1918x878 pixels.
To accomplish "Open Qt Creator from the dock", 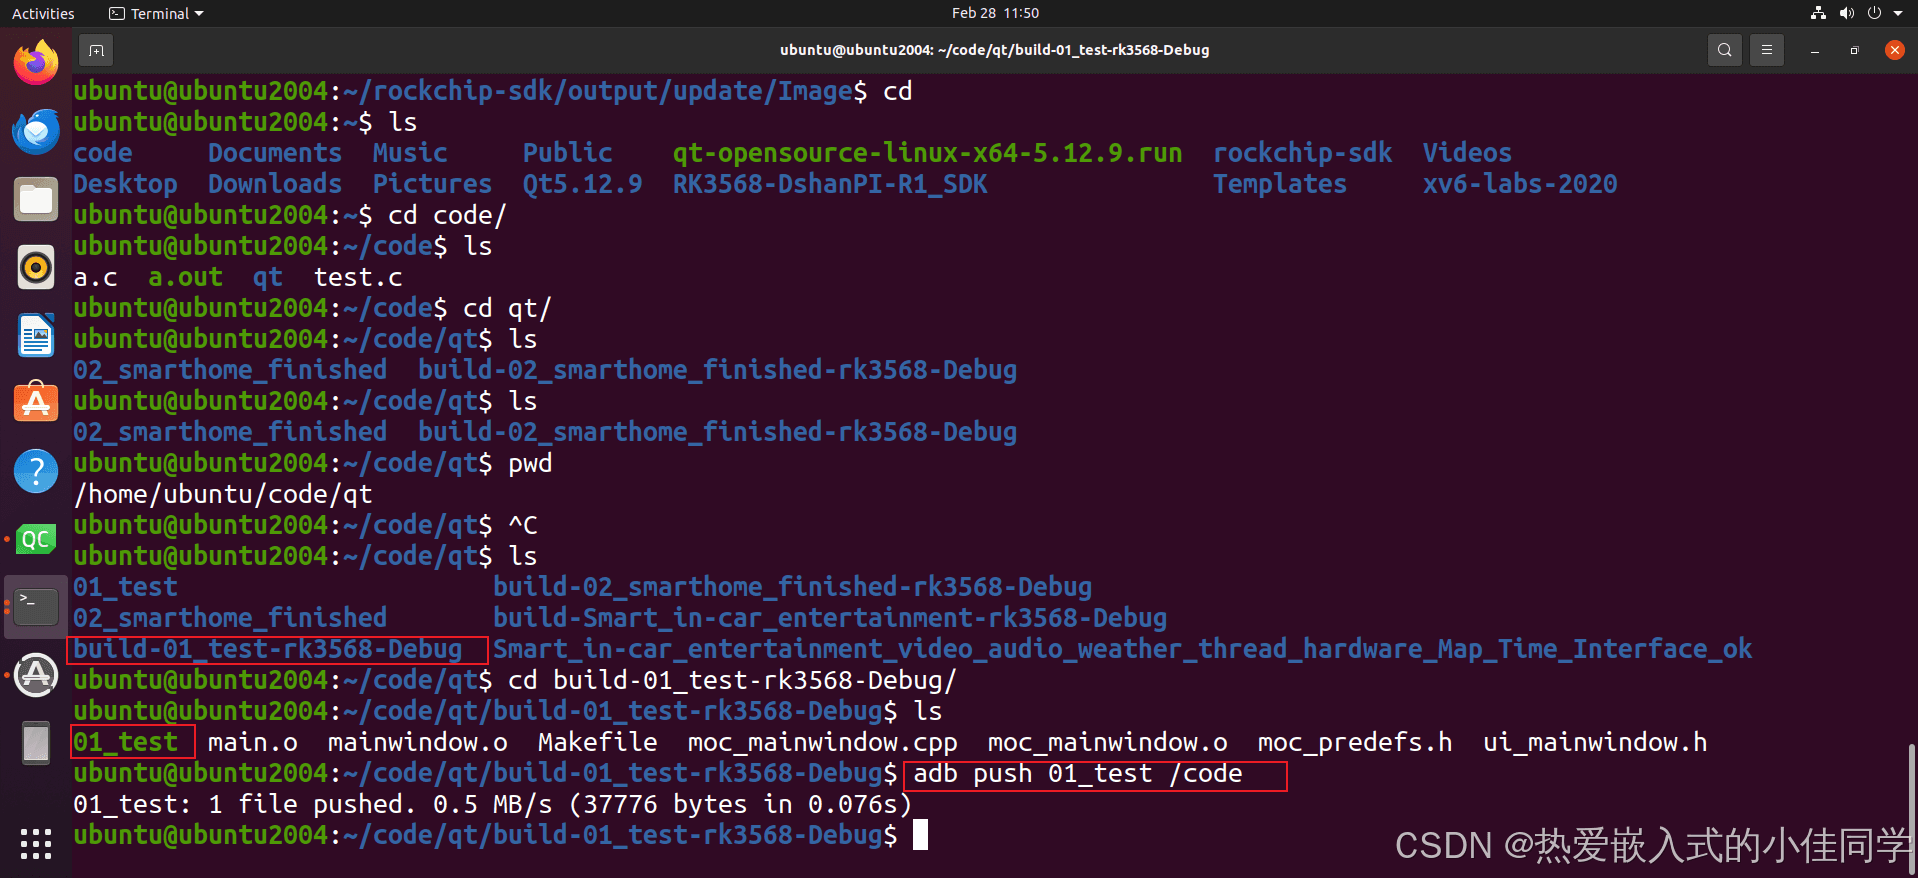I will pos(36,539).
